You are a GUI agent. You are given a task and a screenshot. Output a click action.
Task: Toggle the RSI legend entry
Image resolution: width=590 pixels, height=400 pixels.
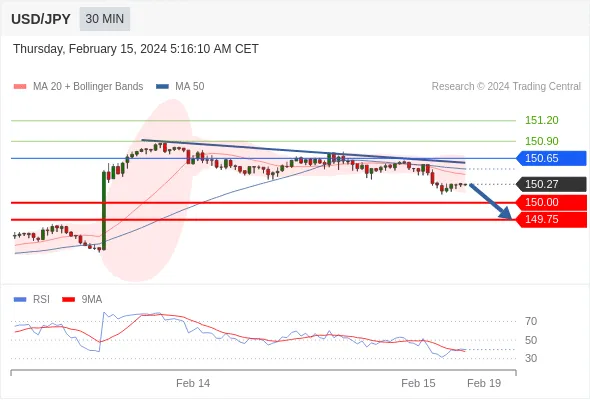point(32,300)
